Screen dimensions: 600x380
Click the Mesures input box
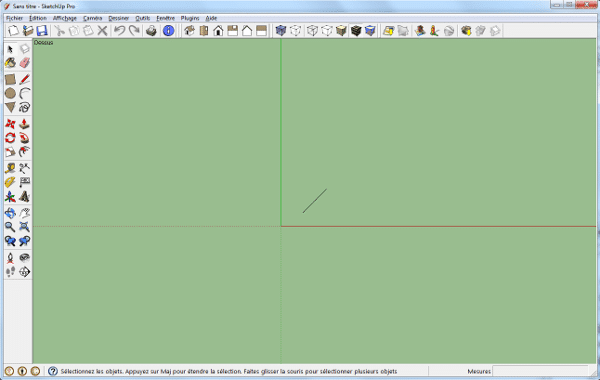[540, 371]
